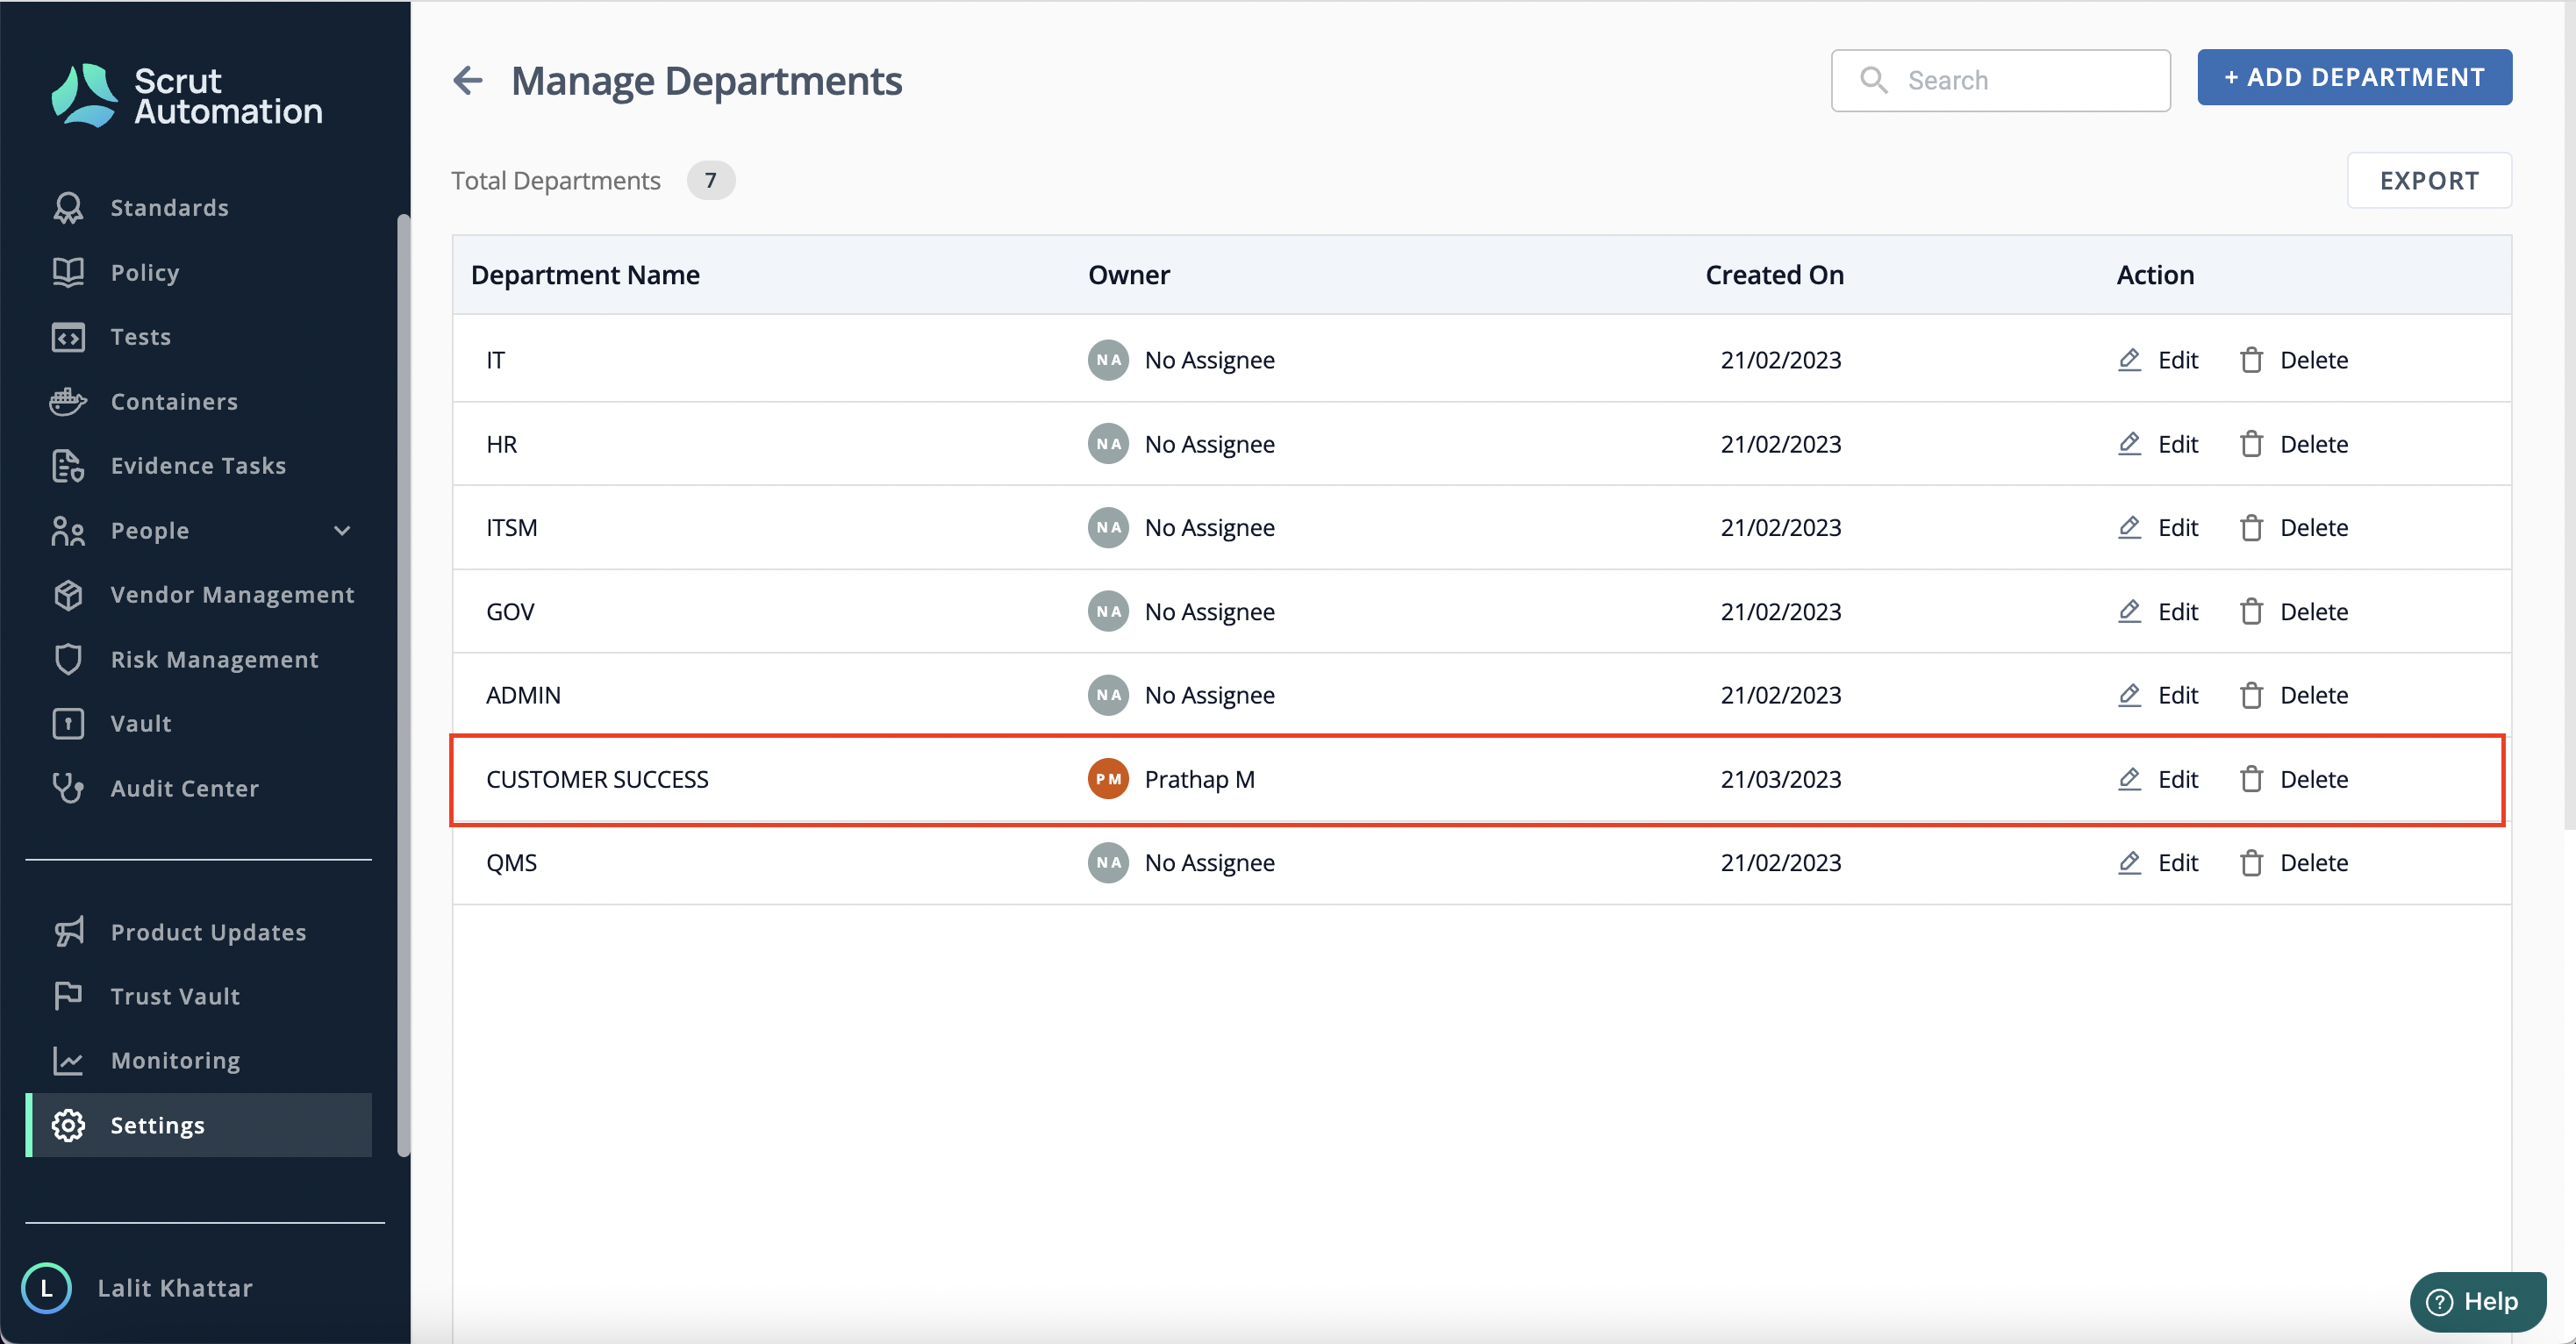Click the Created On column header
The image size is (2576, 1344).
[x=1774, y=275]
